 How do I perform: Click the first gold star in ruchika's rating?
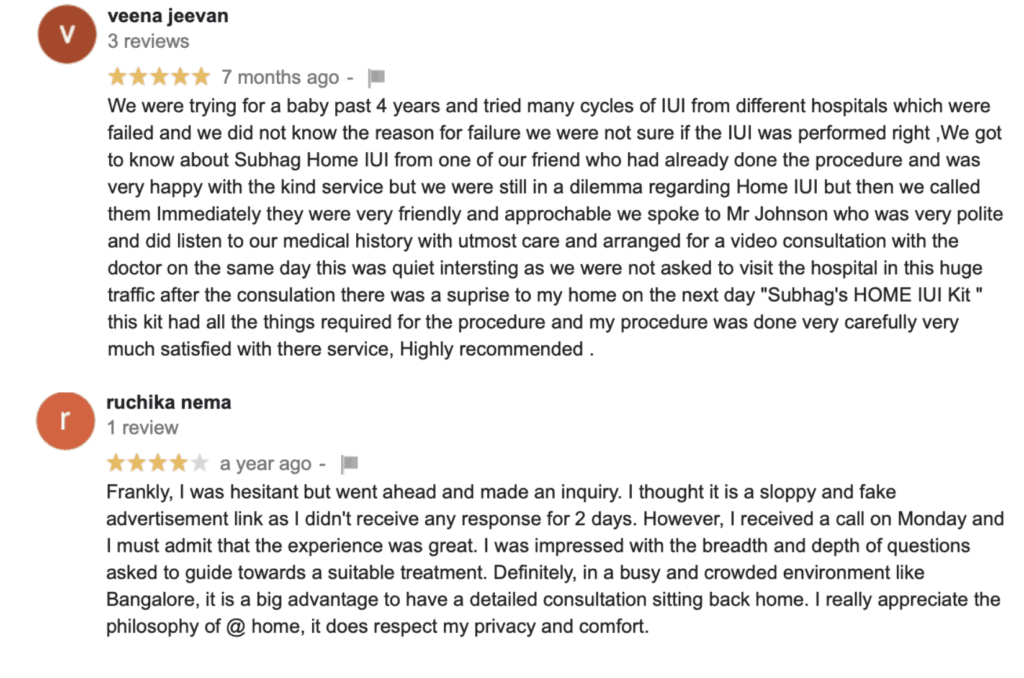point(116,463)
